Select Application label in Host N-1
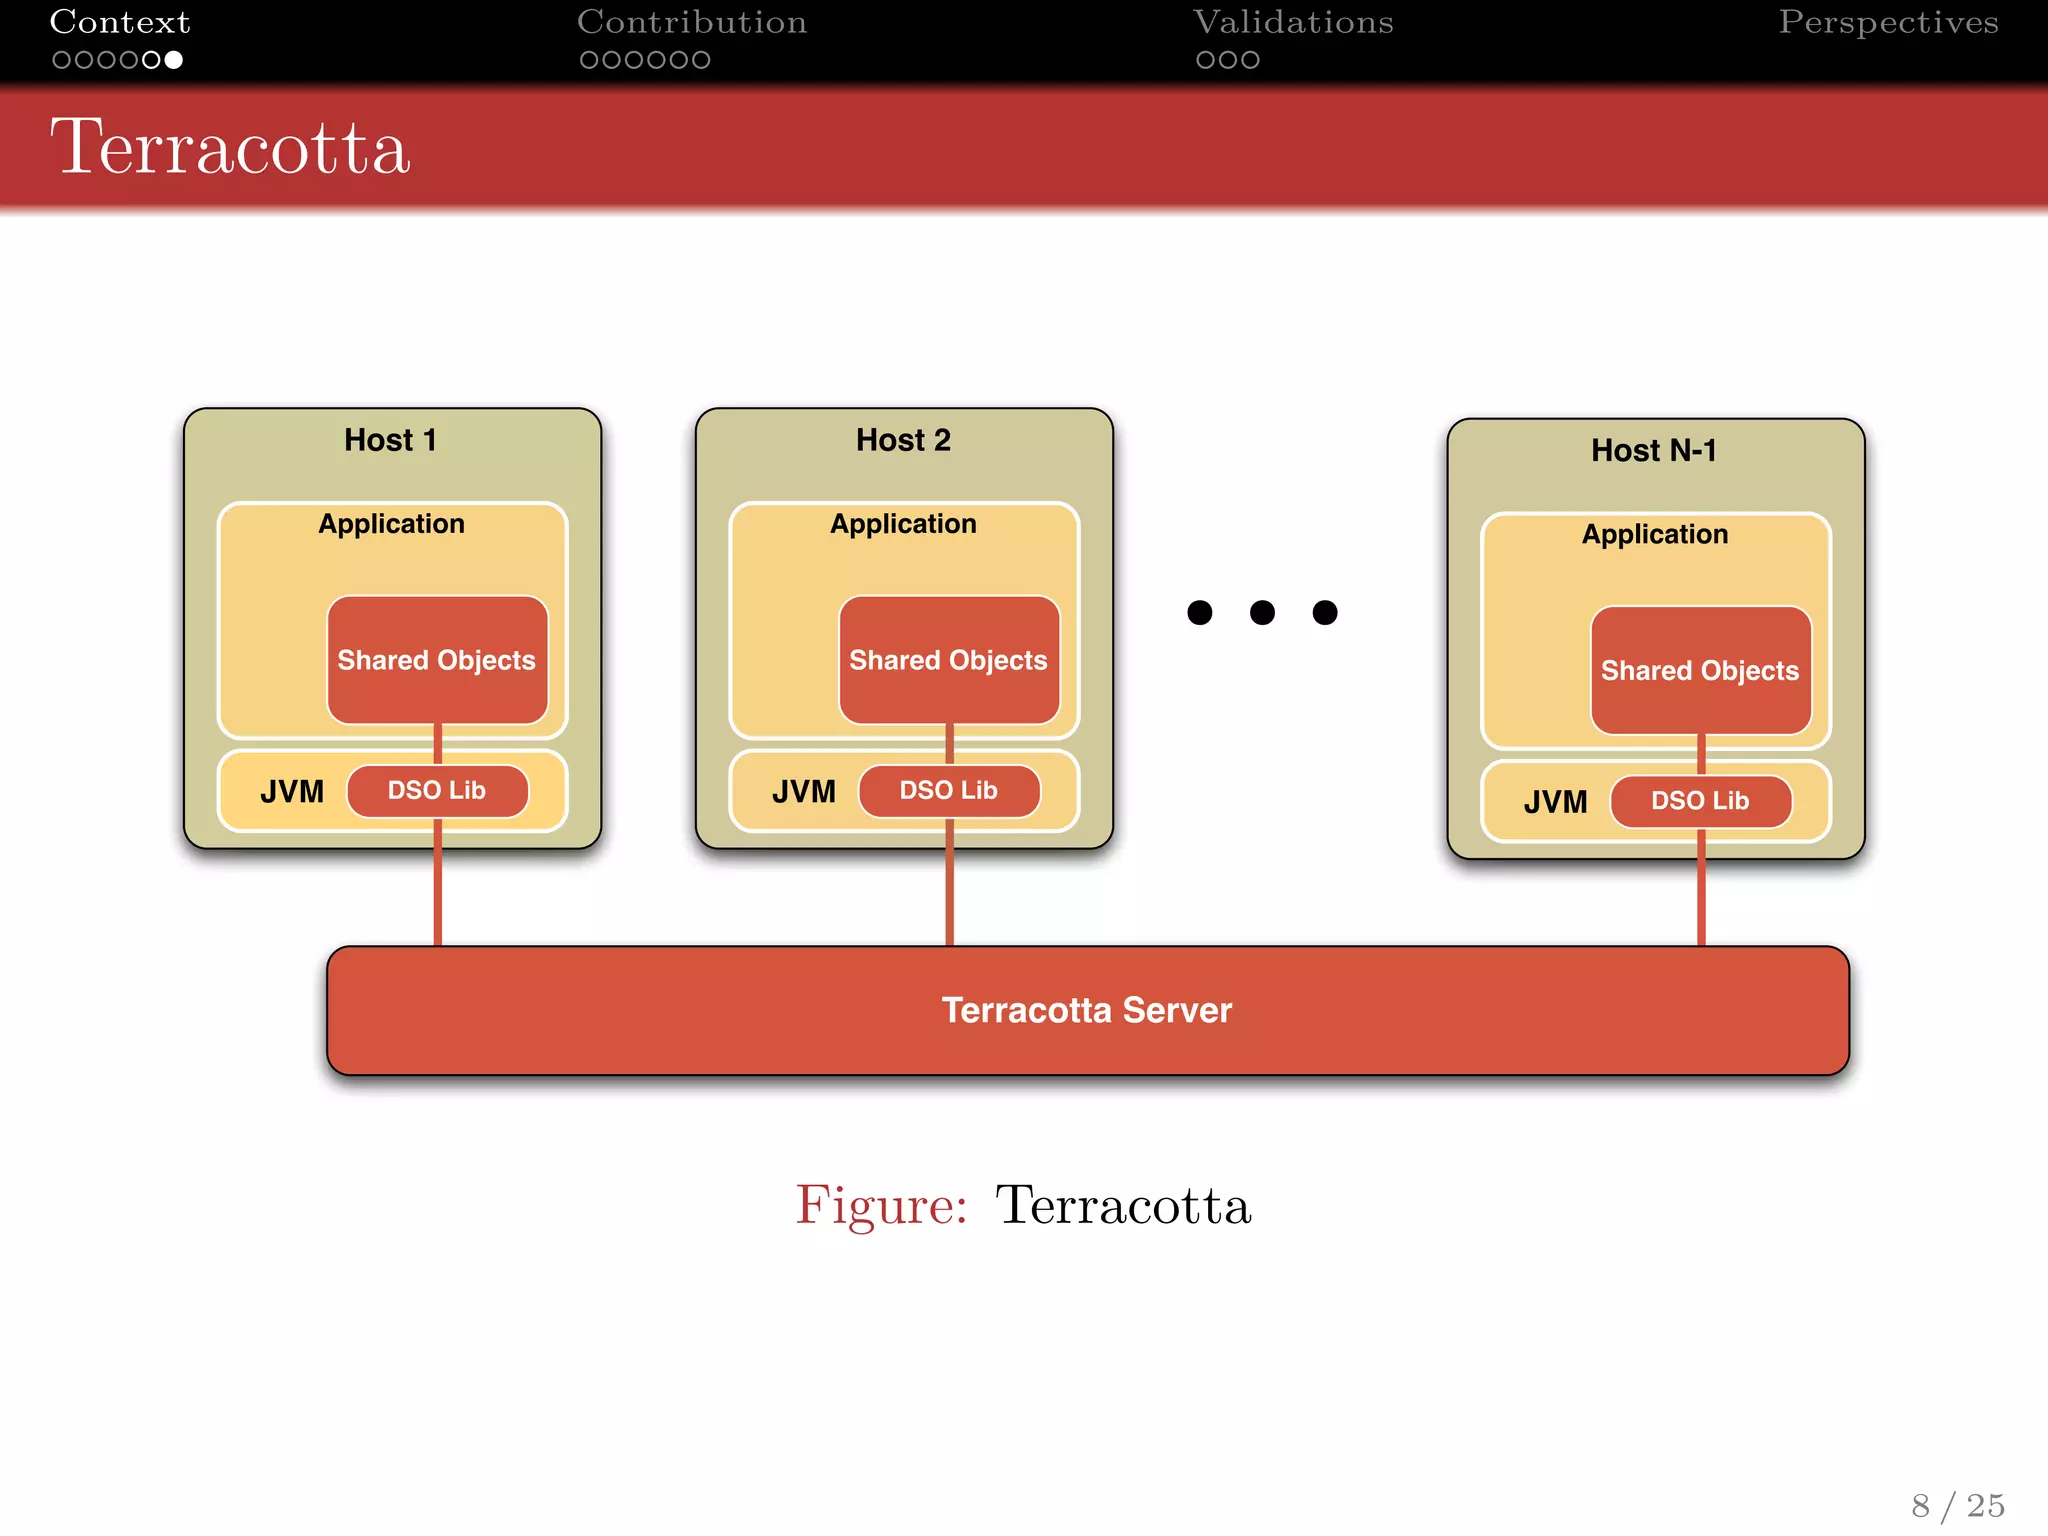Viewport: 2048px width, 1536px height. (x=1655, y=534)
